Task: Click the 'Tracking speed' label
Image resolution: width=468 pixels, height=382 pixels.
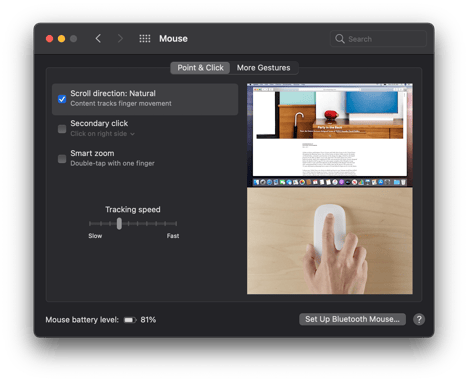Action: click(x=133, y=210)
